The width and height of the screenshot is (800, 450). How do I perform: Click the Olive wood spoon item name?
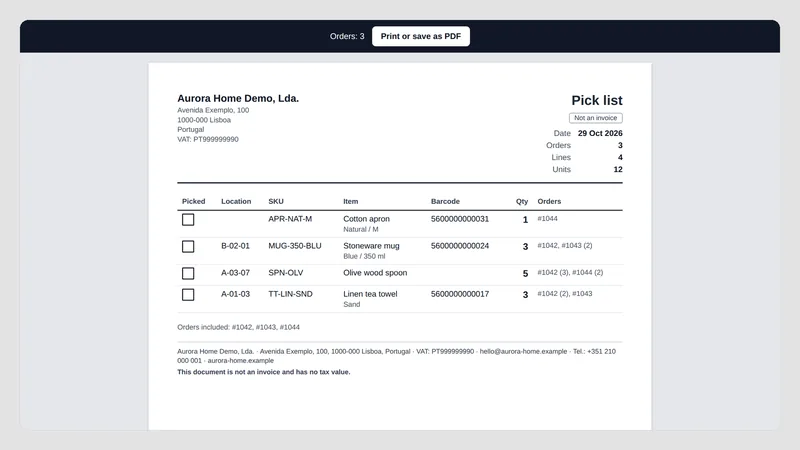[x=375, y=273]
